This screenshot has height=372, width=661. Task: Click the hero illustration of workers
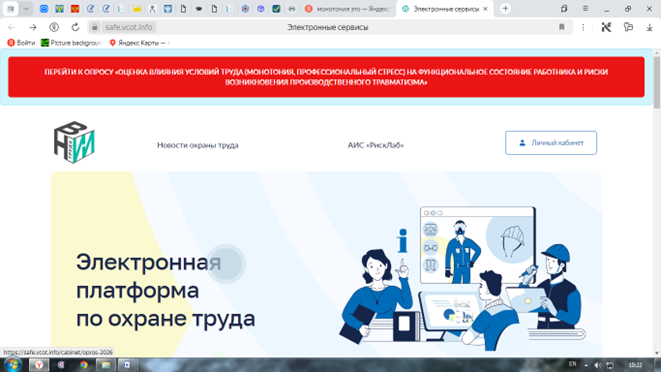(x=462, y=278)
